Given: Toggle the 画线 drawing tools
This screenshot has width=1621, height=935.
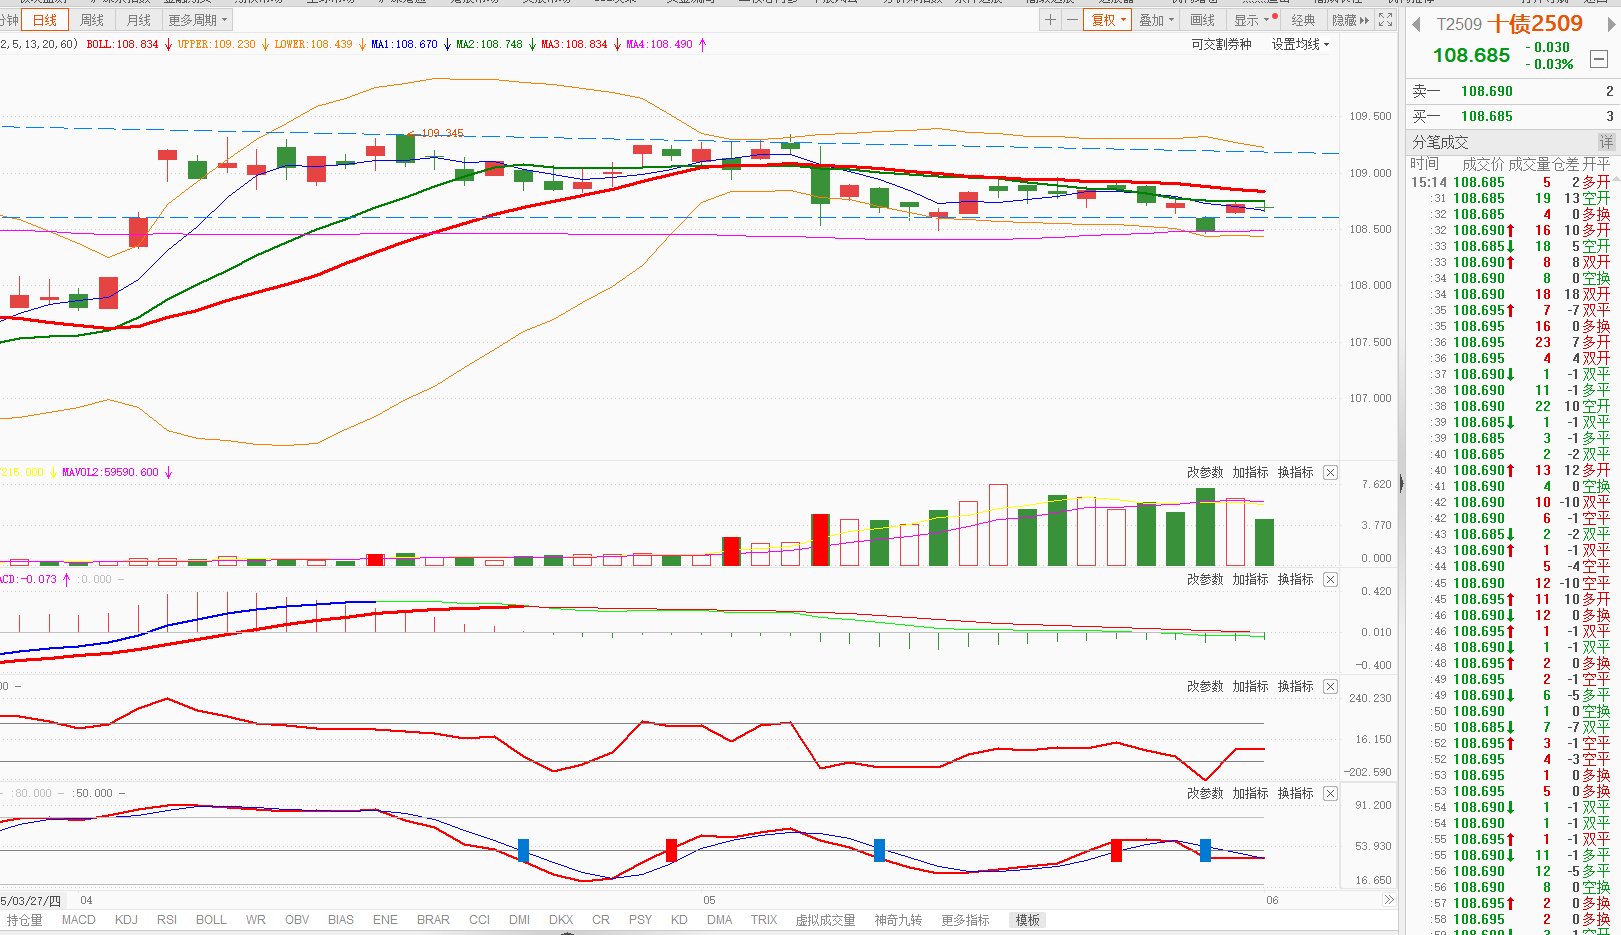Looking at the screenshot, I should point(1203,20).
